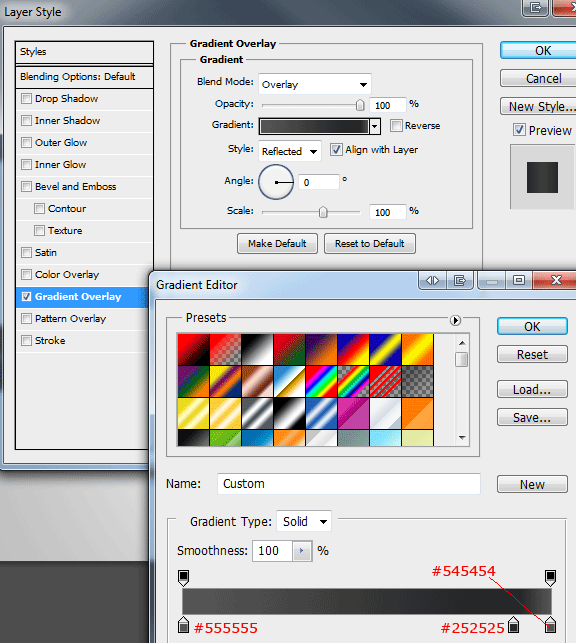The image size is (576, 643).
Task: Click OK in the Gradient Editor
Action: click(532, 326)
